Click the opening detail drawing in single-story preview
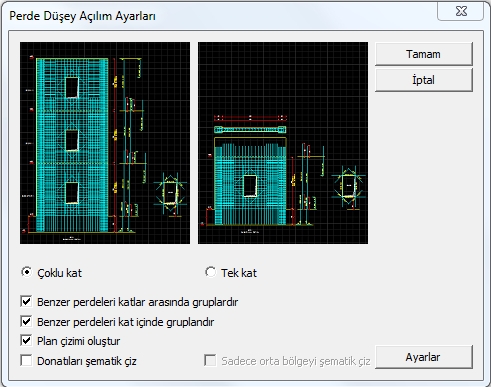Screen dimensions: 491x387 pyautogui.click(x=349, y=187)
